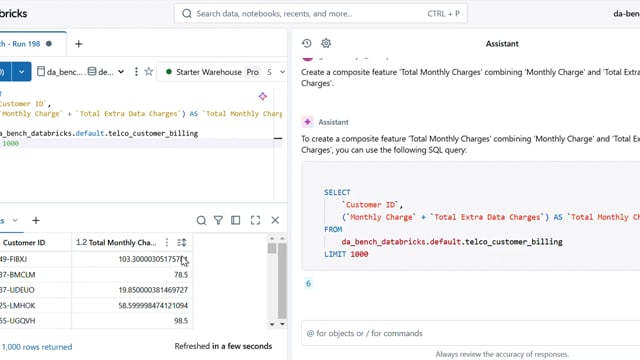The height and width of the screenshot is (360, 640).
Task: Sort the Total Monthly Charges column
Action: 182,242
